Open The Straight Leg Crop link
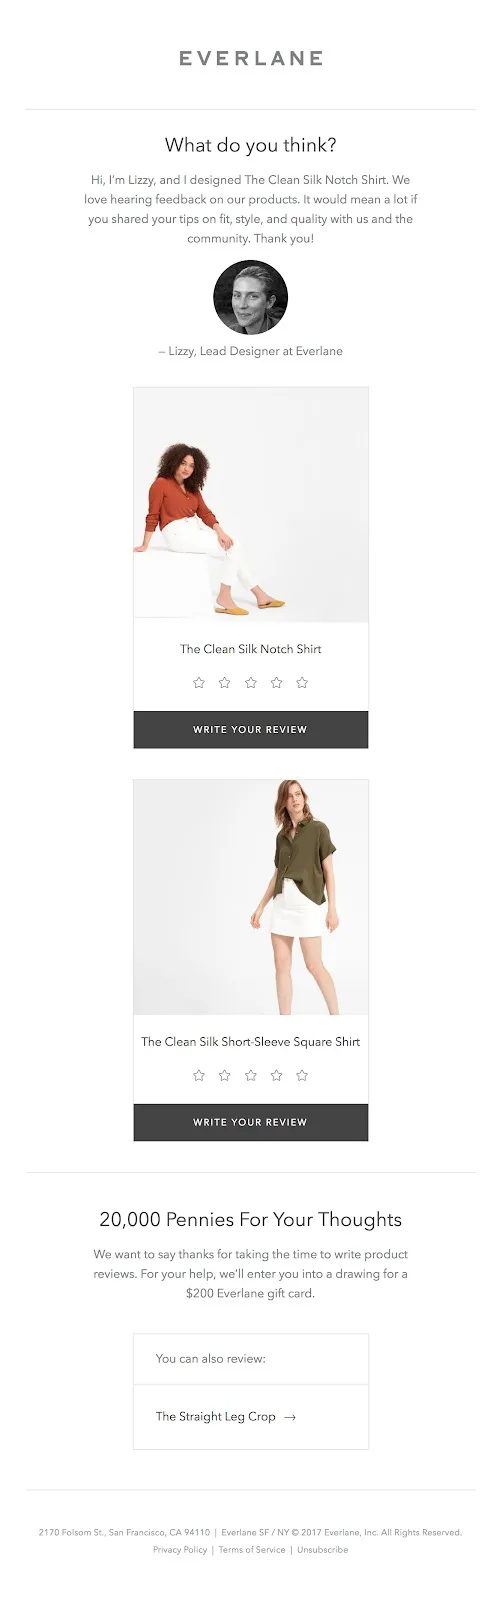Image resolution: width=496 pixels, height=1600 pixels. [x=215, y=1416]
